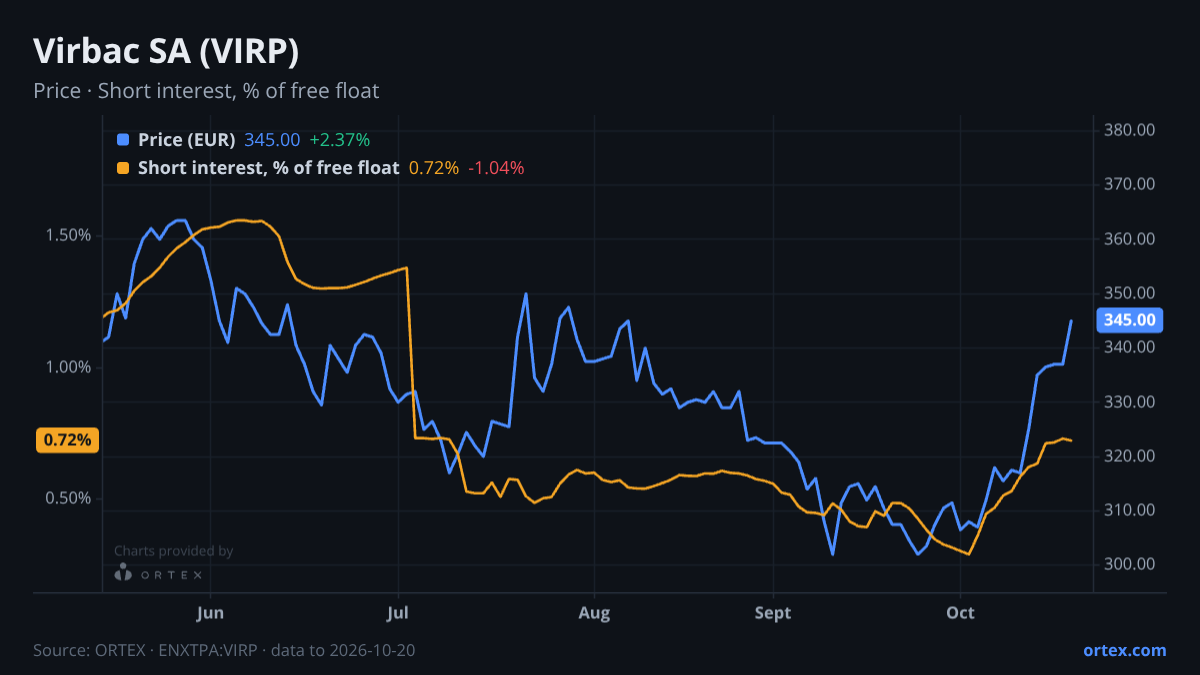This screenshot has width=1200, height=675.
Task: Click the Virbac SA (VIRP) chart title
Action: (x=166, y=51)
